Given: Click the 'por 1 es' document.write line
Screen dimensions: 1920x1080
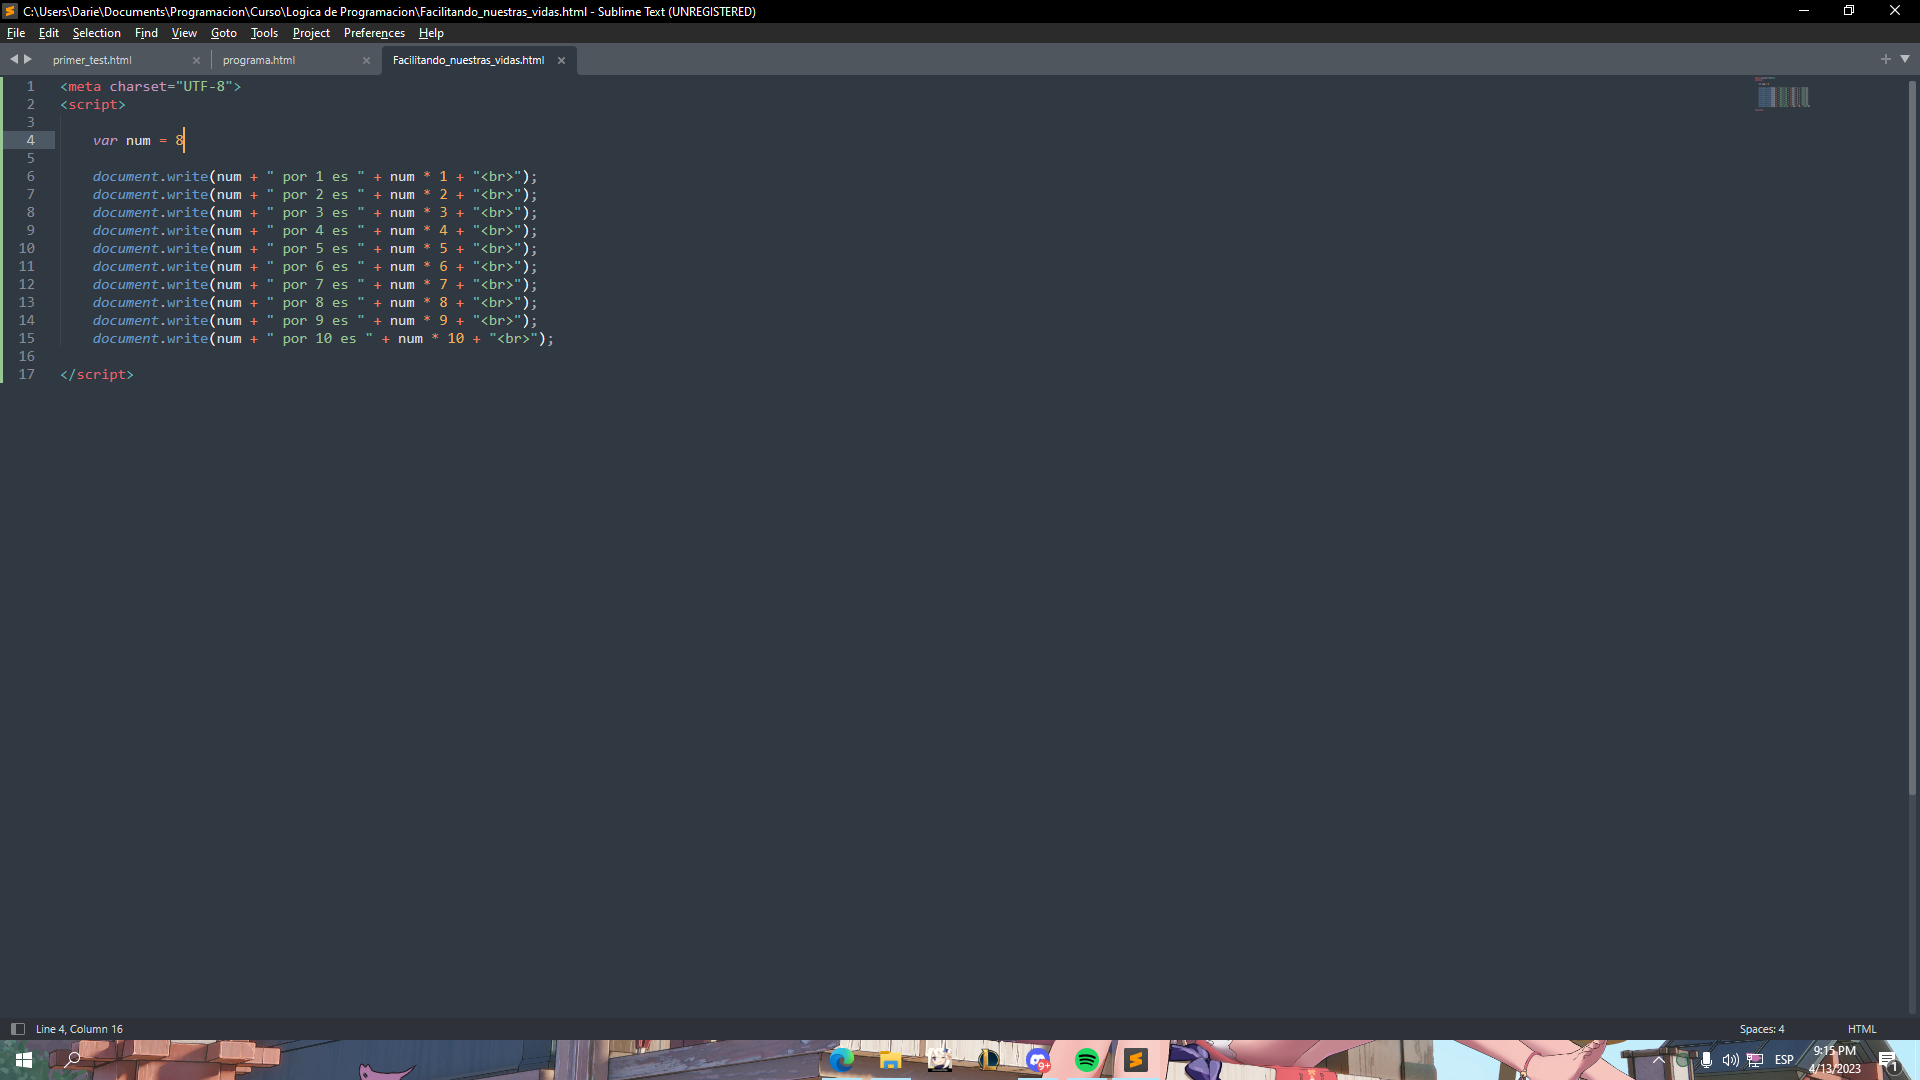Looking at the screenshot, I should pyautogui.click(x=315, y=177).
